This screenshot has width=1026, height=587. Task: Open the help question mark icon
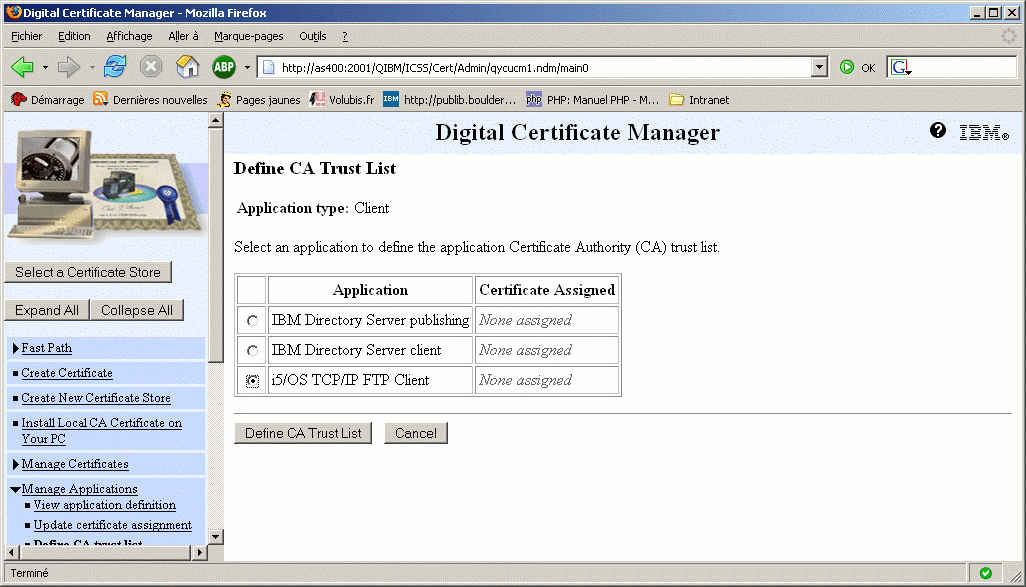pyautogui.click(x=938, y=130)
